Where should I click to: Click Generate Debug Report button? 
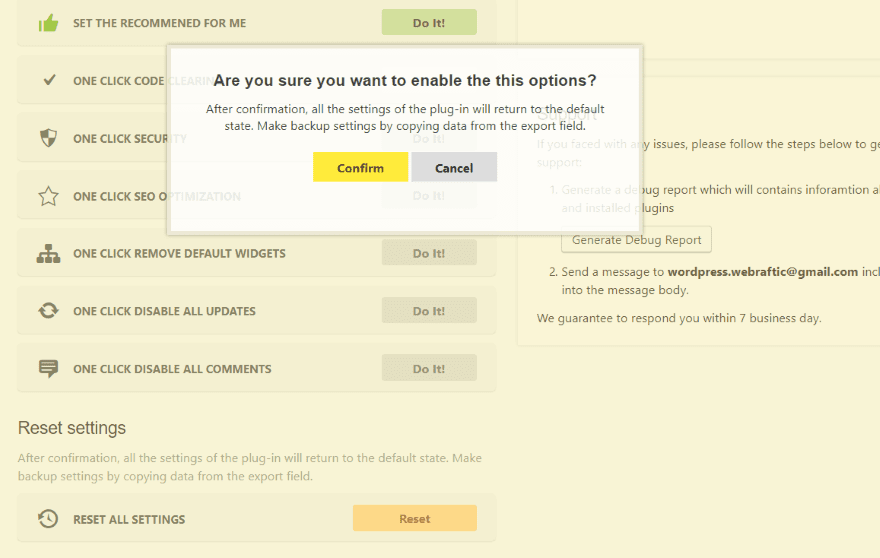coord(636,240)
